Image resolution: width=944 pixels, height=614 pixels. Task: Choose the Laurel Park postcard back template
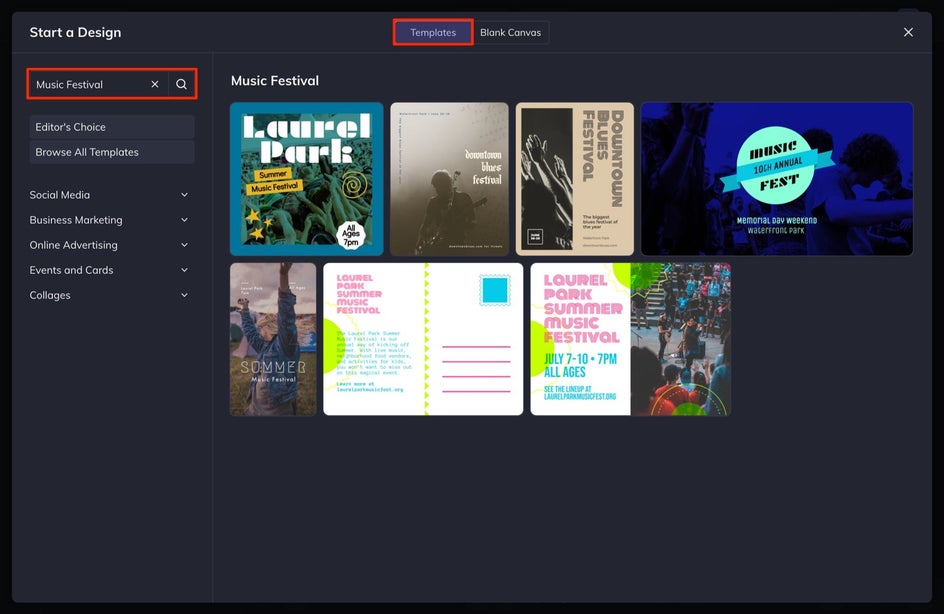point(423,339)
